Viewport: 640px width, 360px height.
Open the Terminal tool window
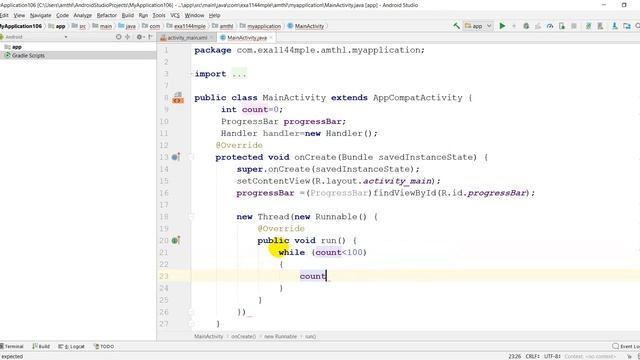click(x=12, y=347)
